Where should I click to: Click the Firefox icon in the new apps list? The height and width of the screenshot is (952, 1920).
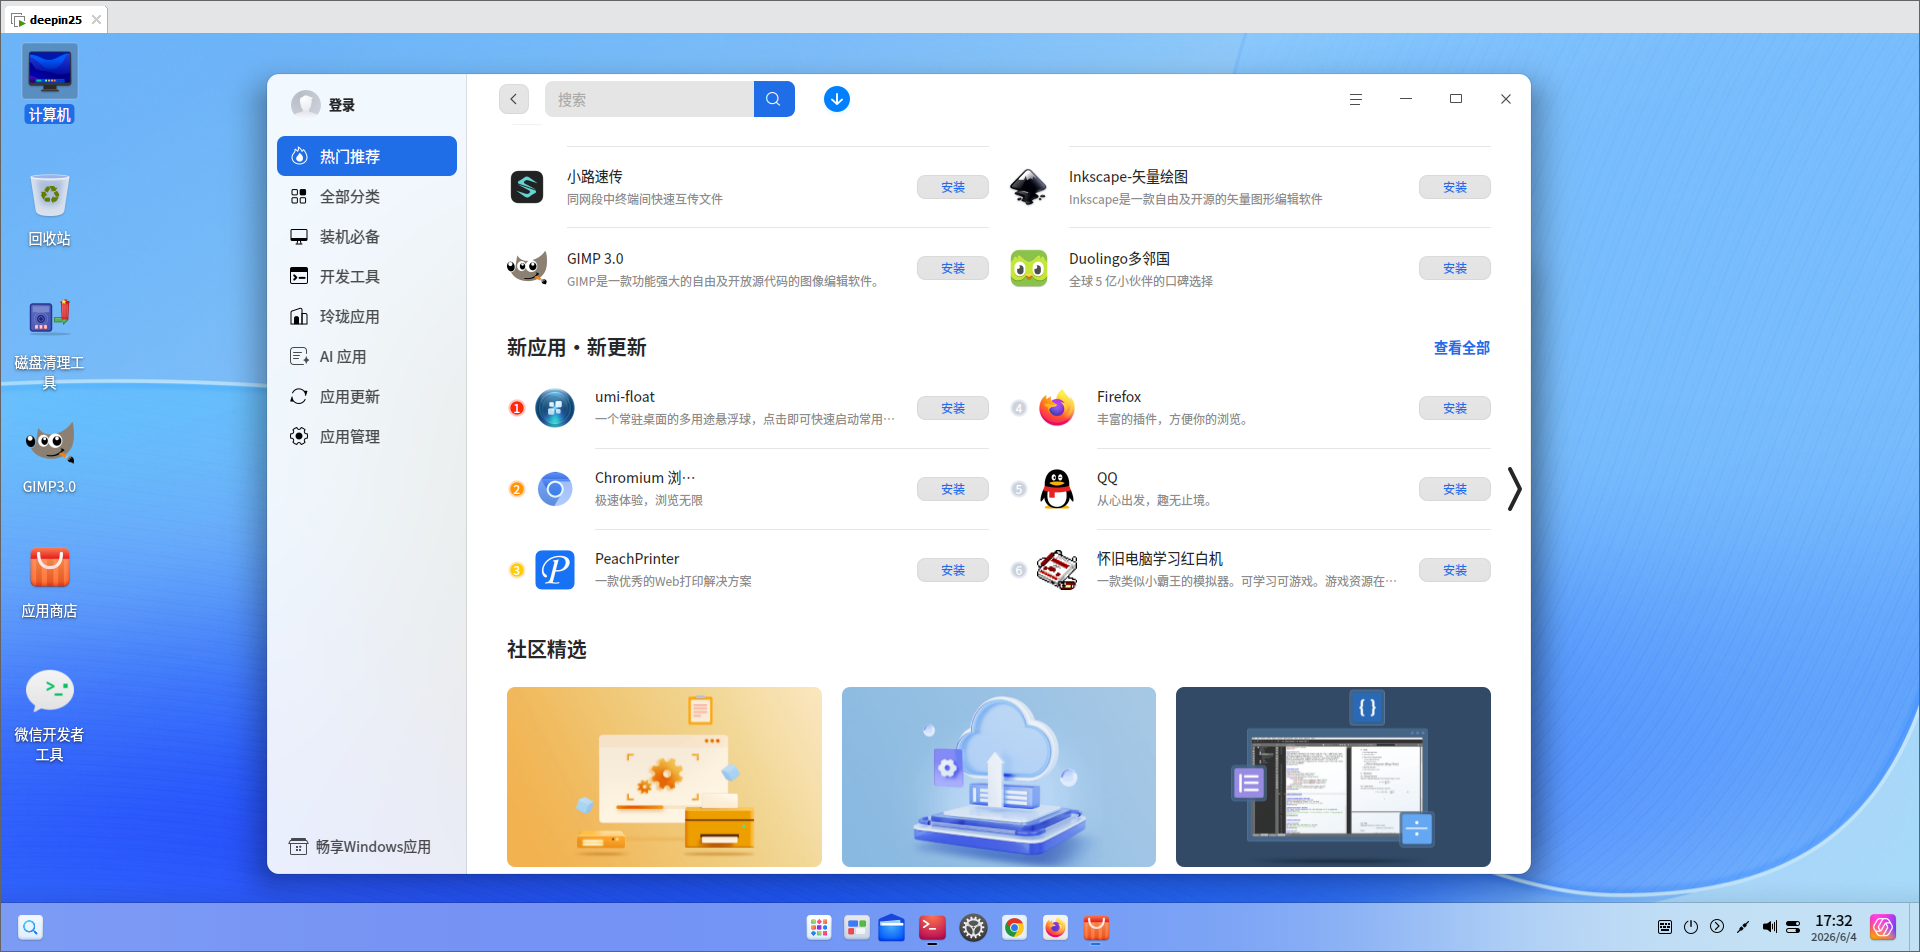coord(1057,408)
